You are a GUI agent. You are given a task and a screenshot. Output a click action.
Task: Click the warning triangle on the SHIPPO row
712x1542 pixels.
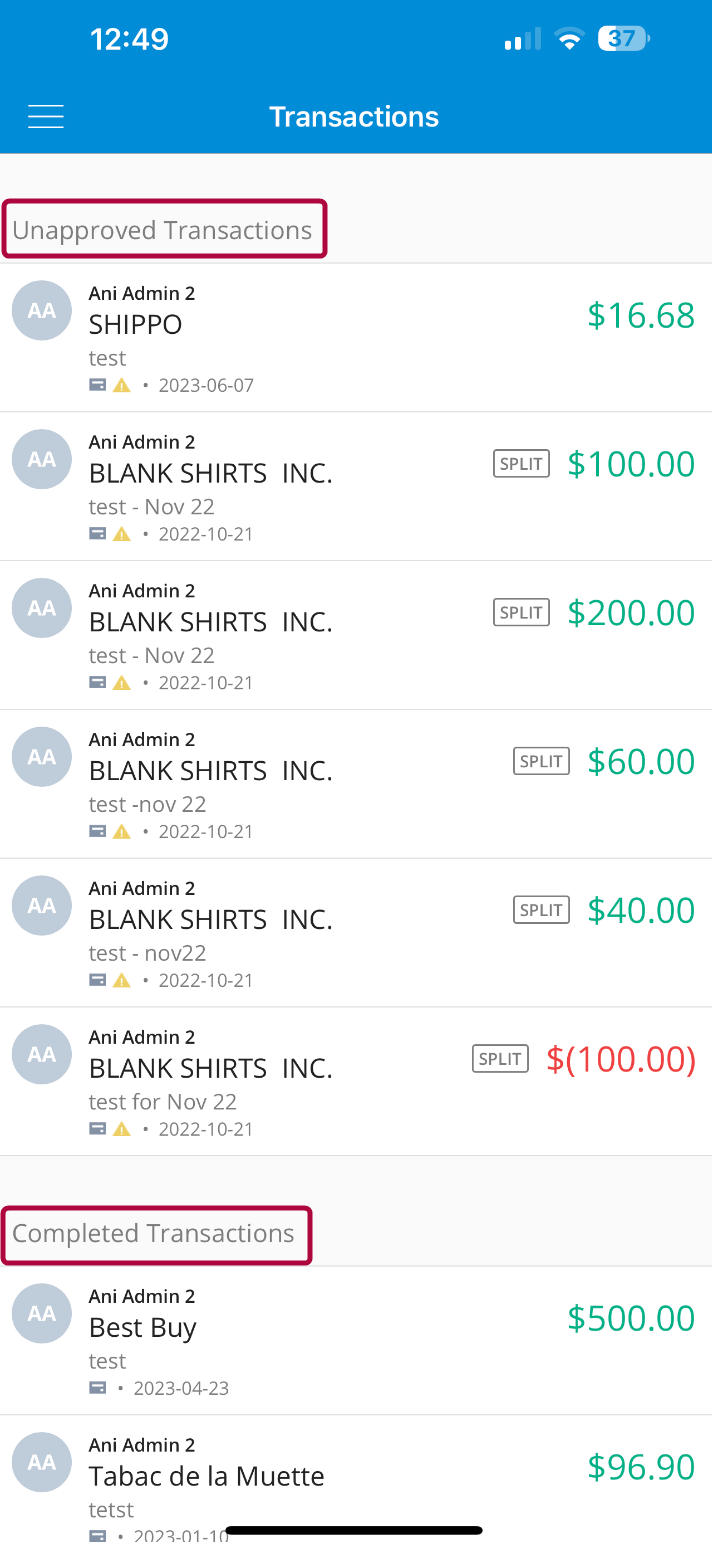[120, 384]
